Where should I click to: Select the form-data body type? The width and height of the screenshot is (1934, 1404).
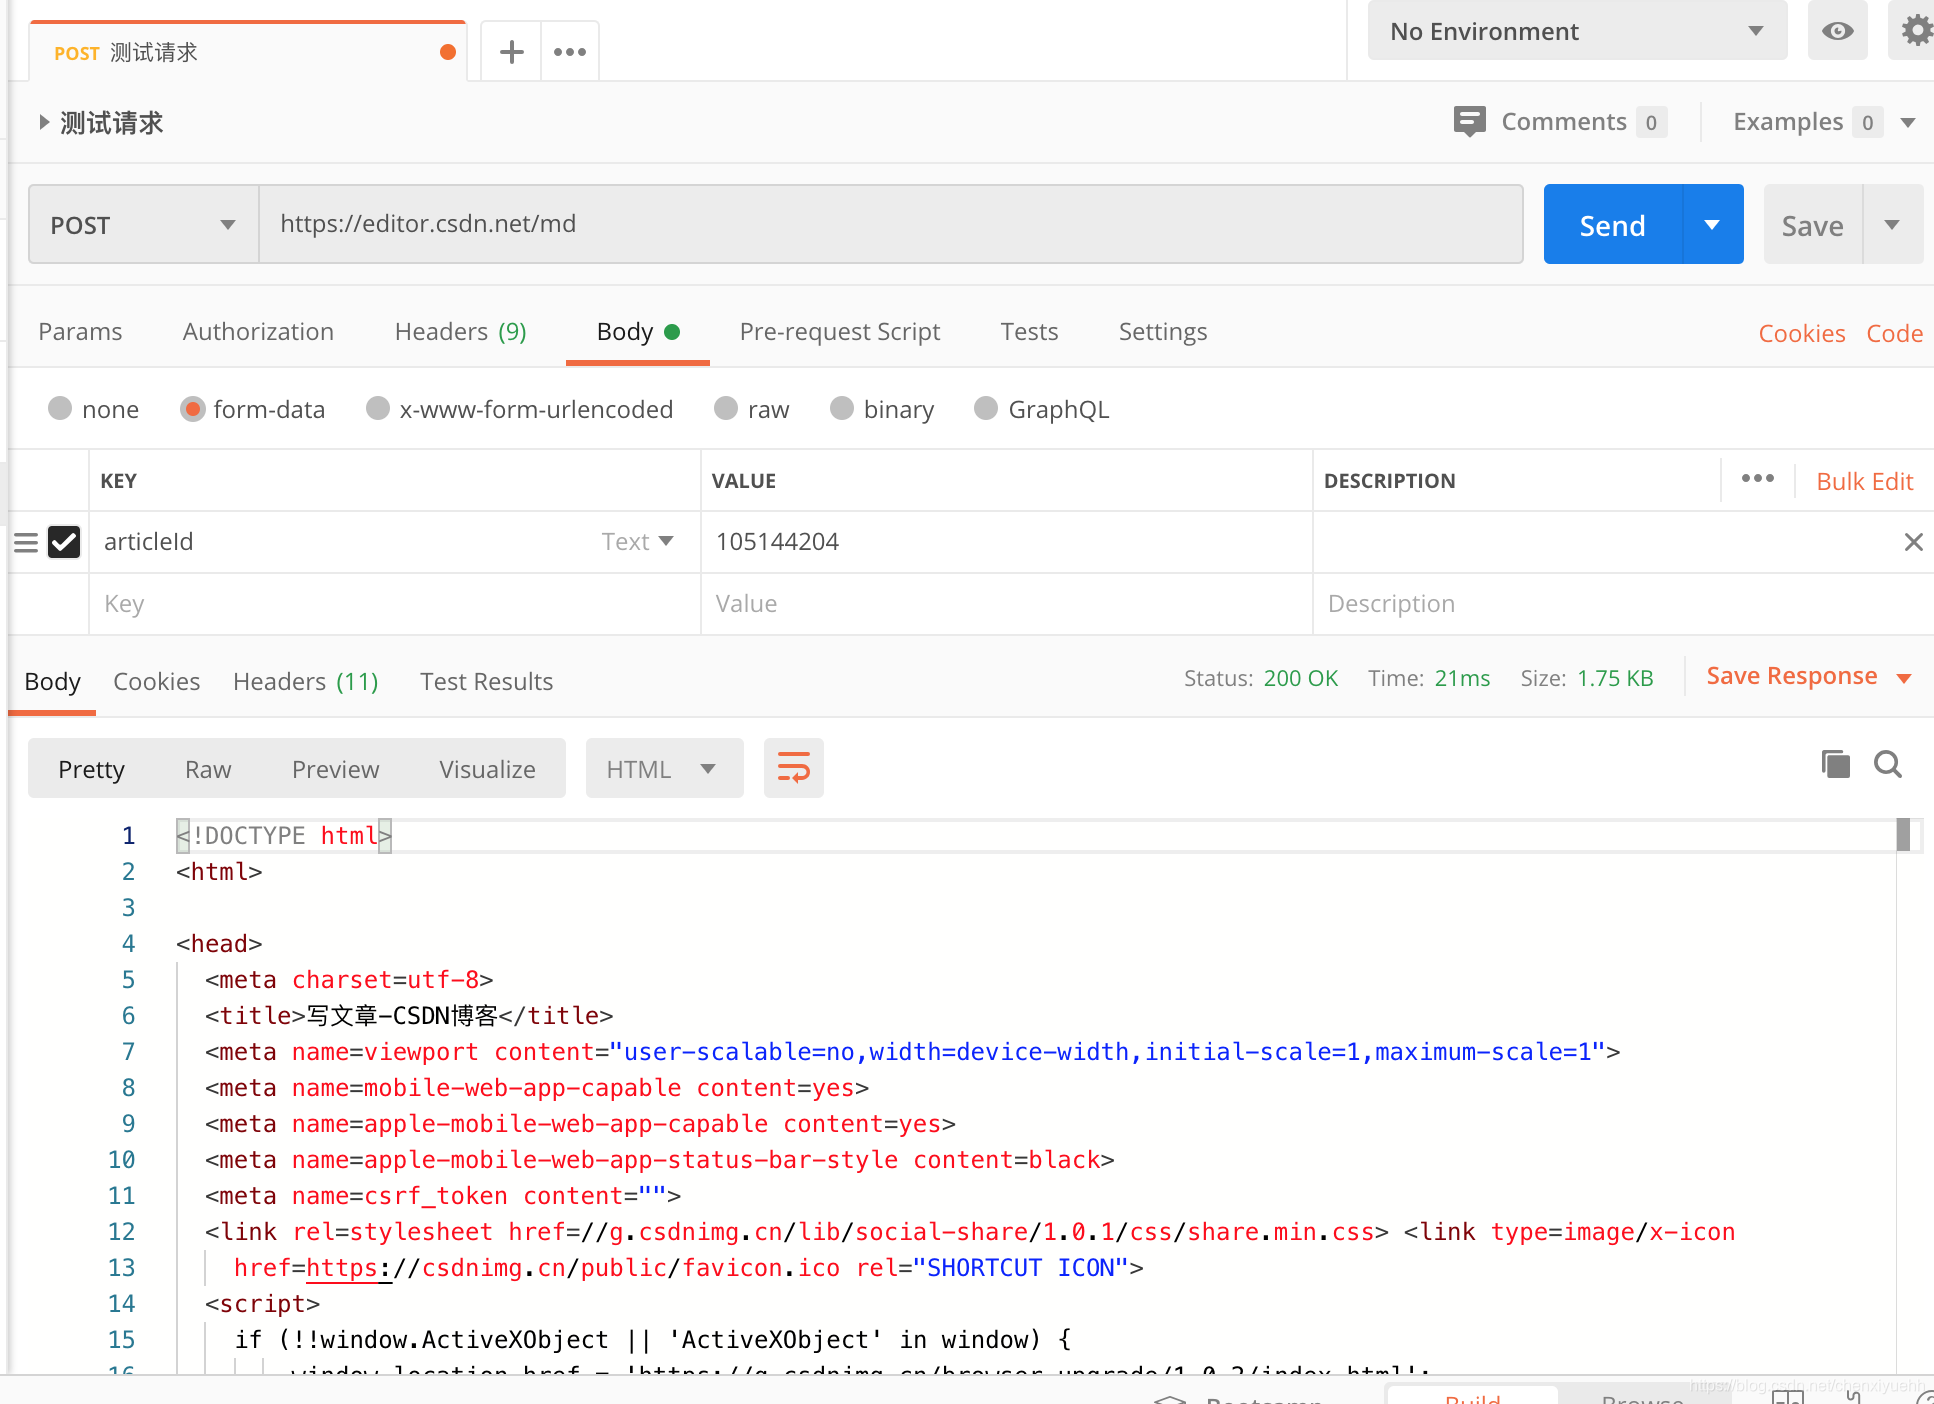click(192, 408)
